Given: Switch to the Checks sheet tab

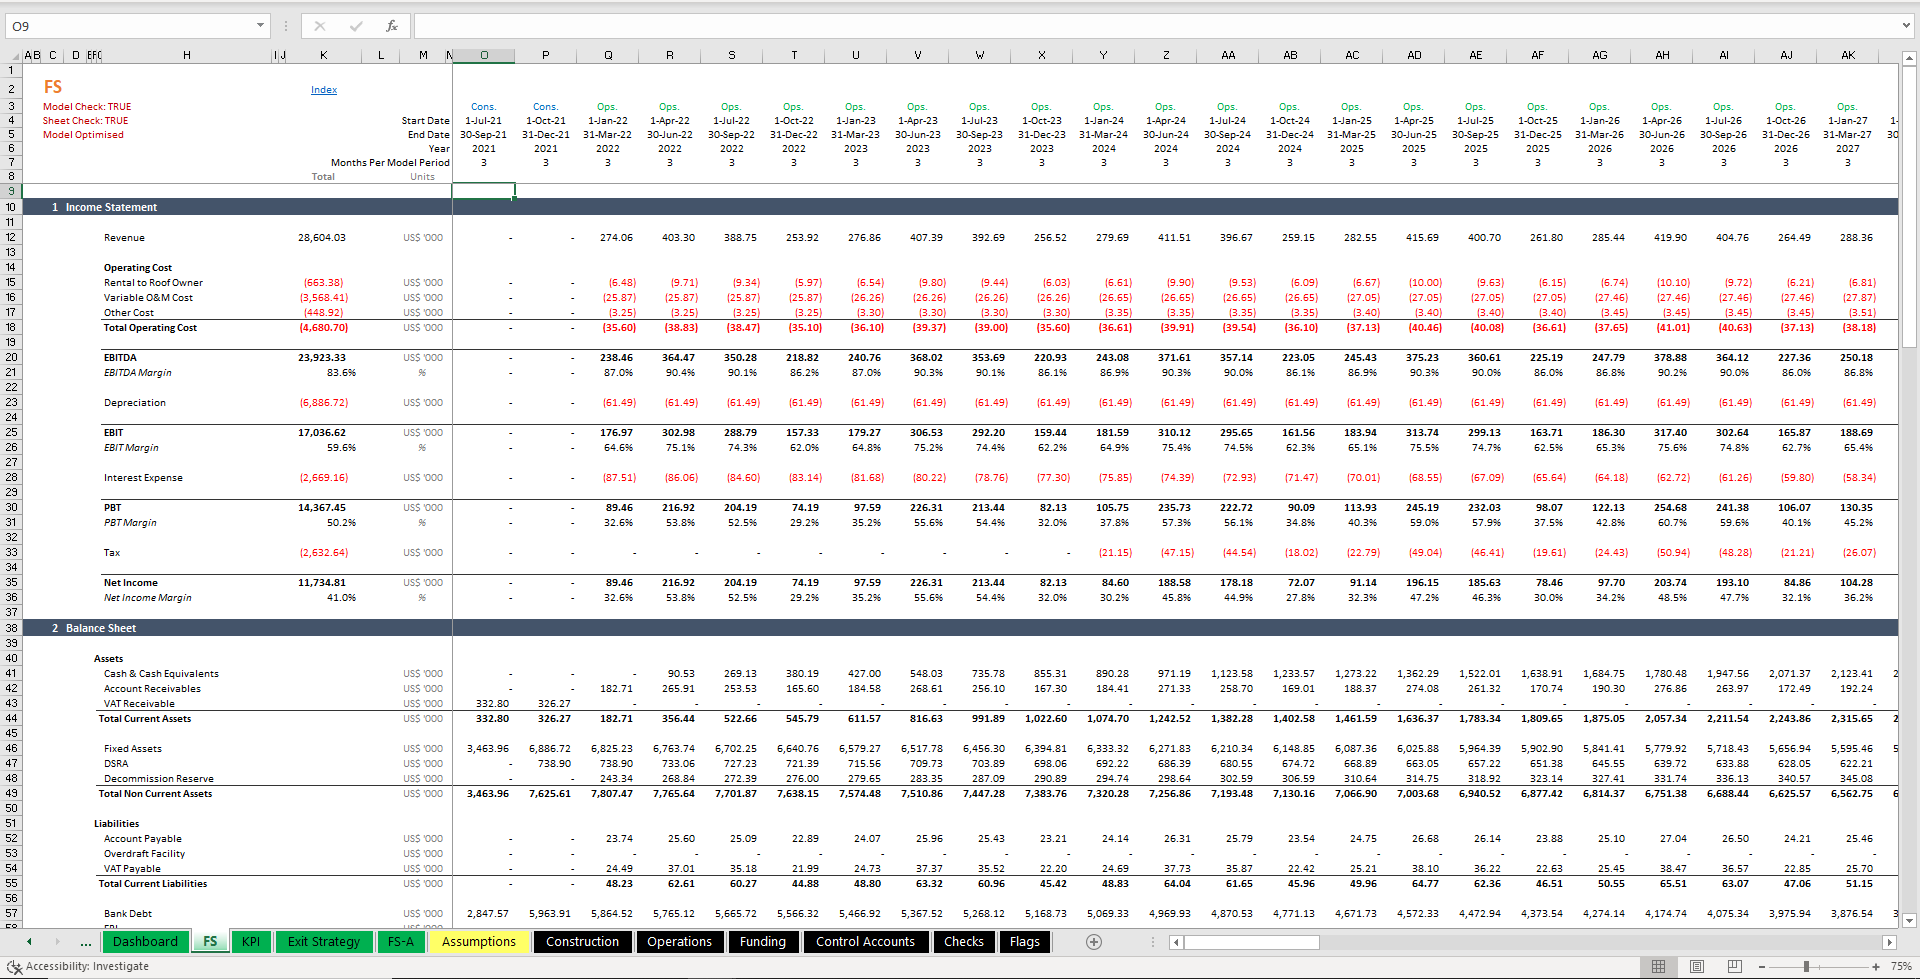Looking at the screenshot, I should click(964, 942).
